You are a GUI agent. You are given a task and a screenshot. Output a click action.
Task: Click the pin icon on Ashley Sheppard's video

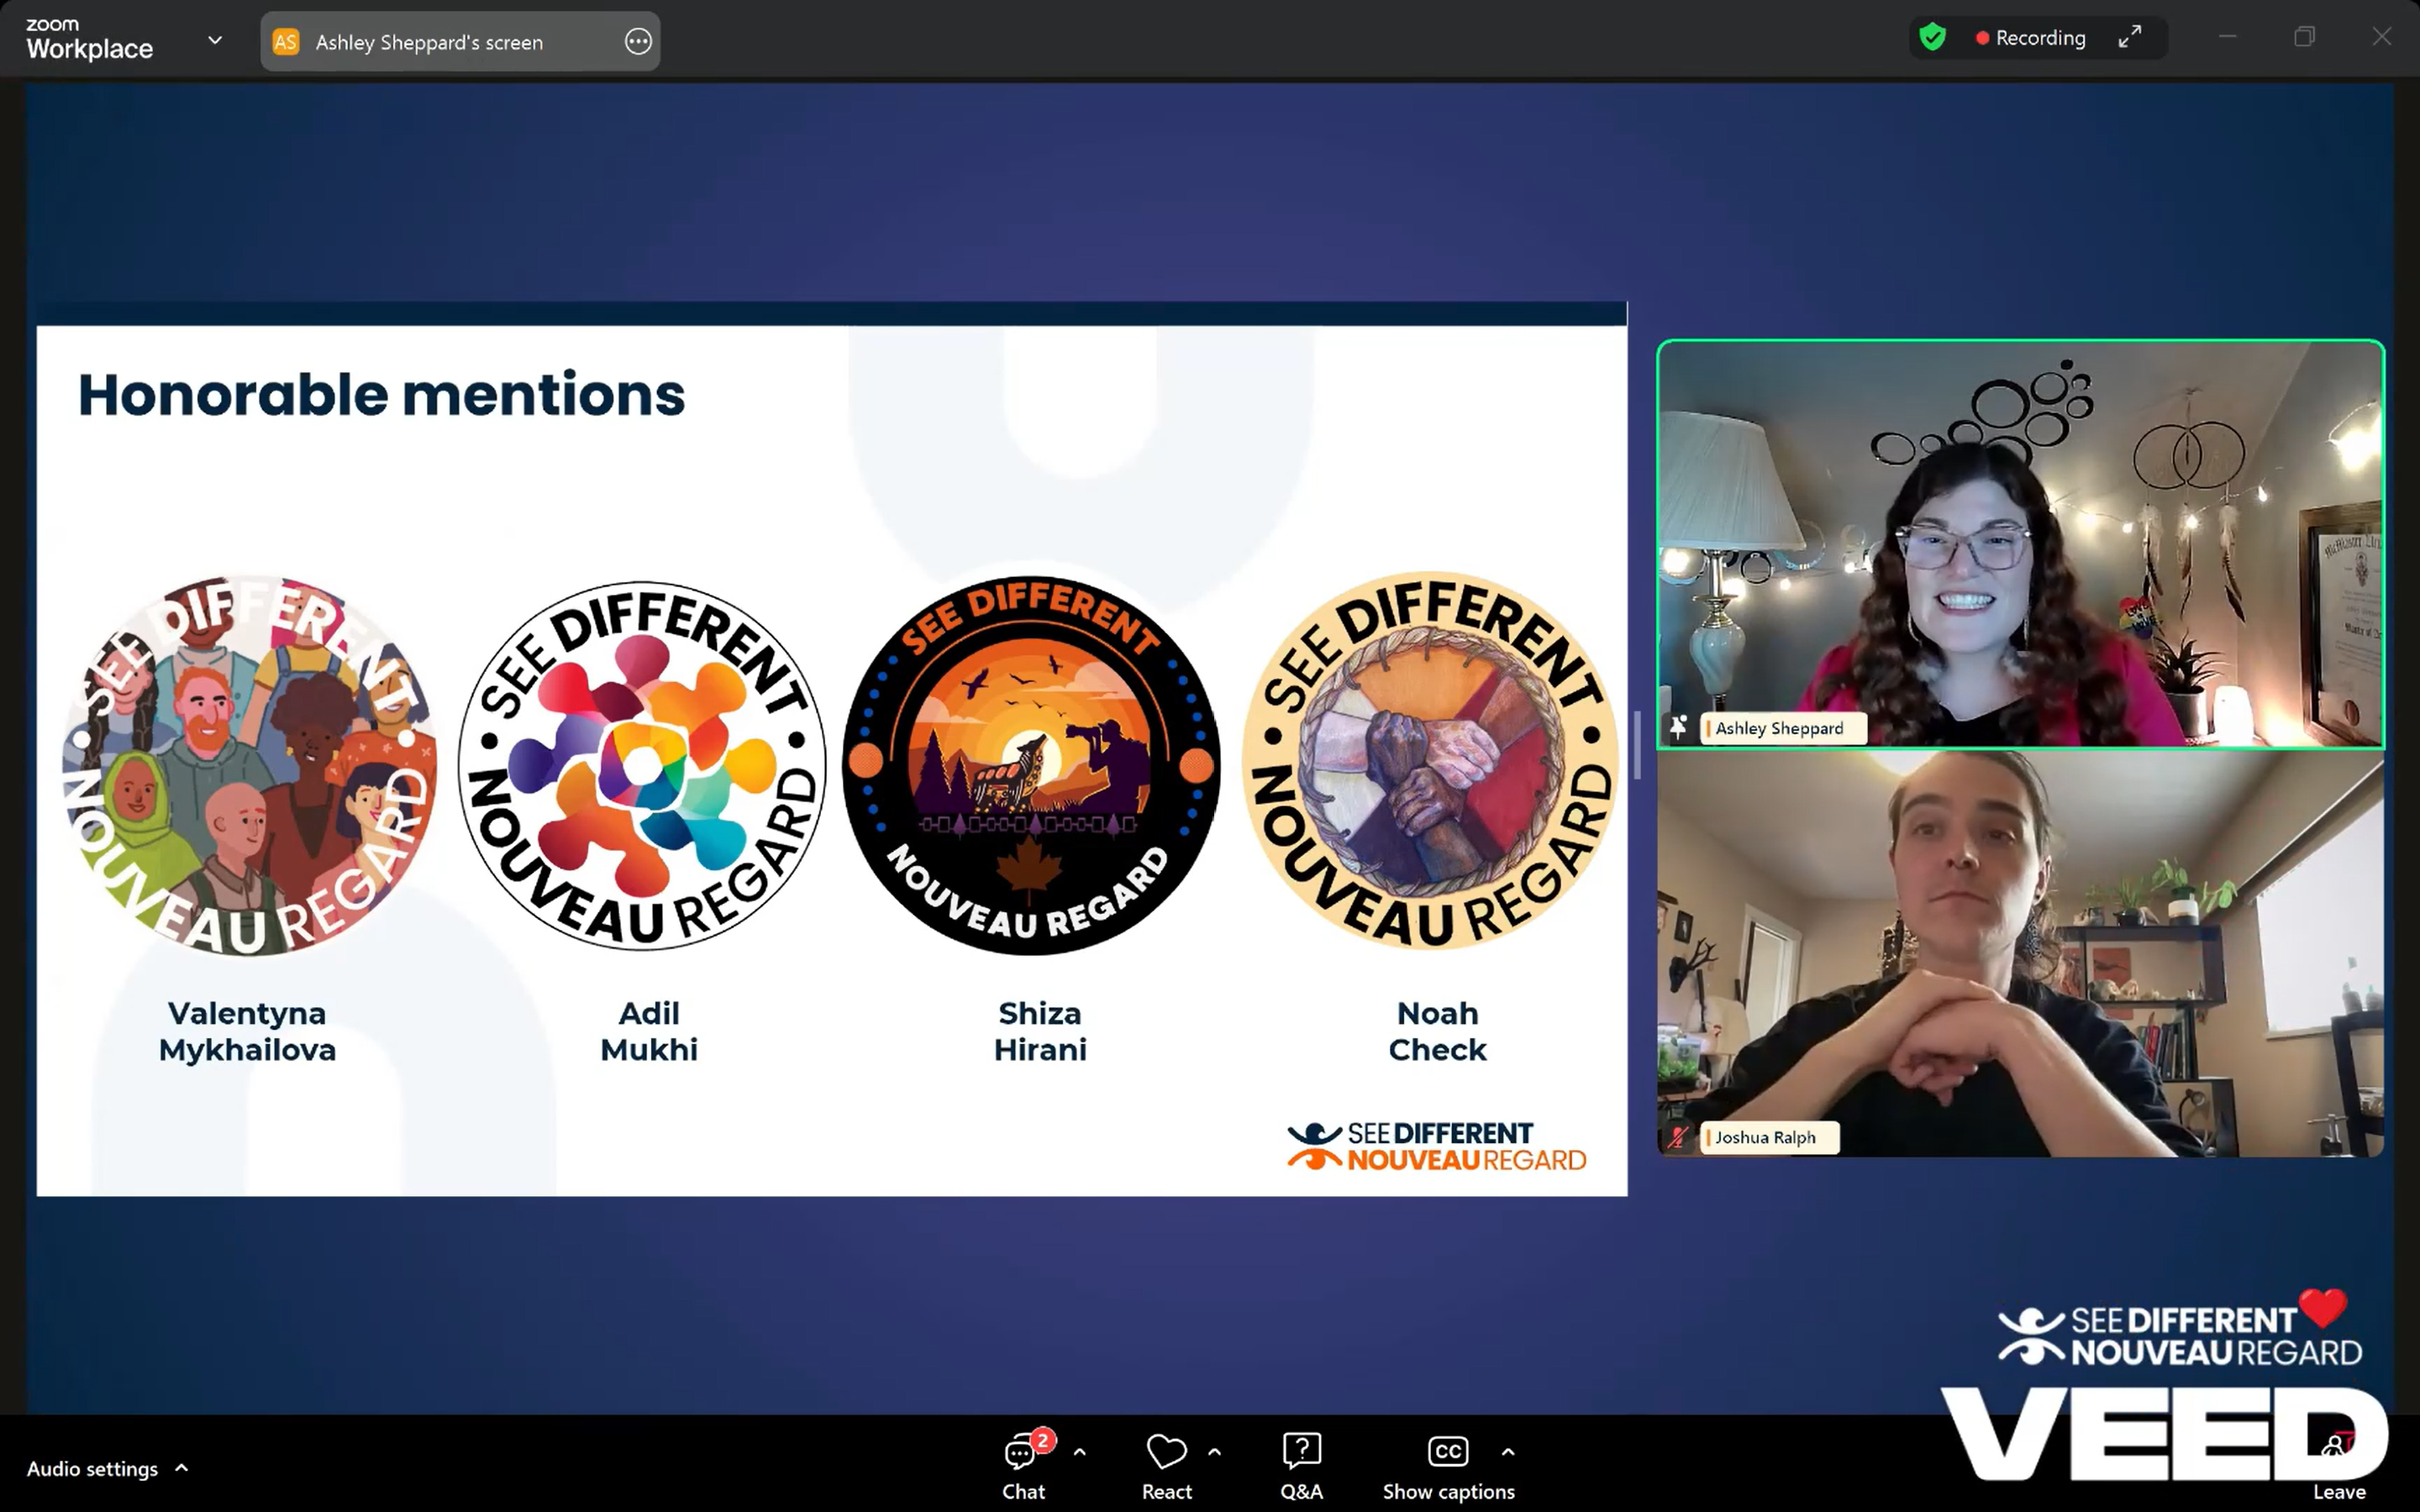pyautogui.click(x=1678, y=727)
